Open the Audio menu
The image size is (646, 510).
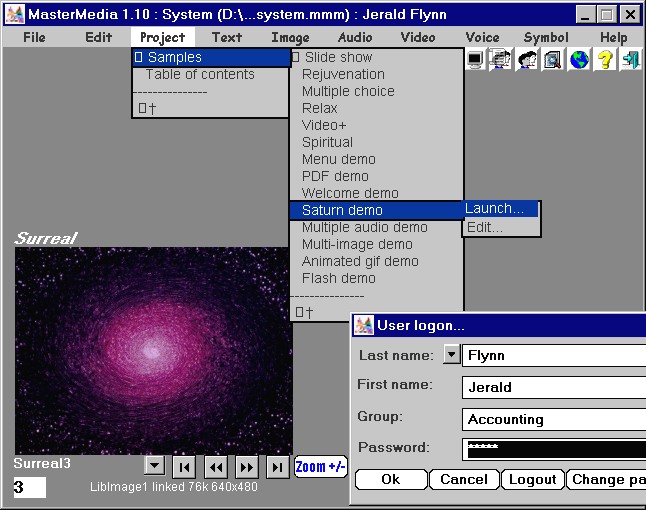(x=355, y=37)
